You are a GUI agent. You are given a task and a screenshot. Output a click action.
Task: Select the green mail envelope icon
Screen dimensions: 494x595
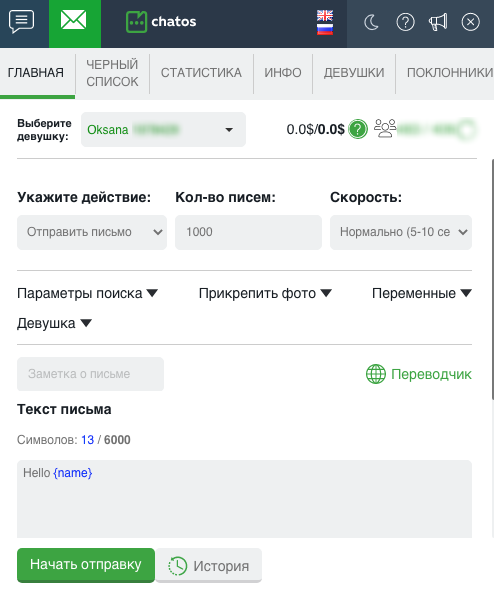pos(74,20)
